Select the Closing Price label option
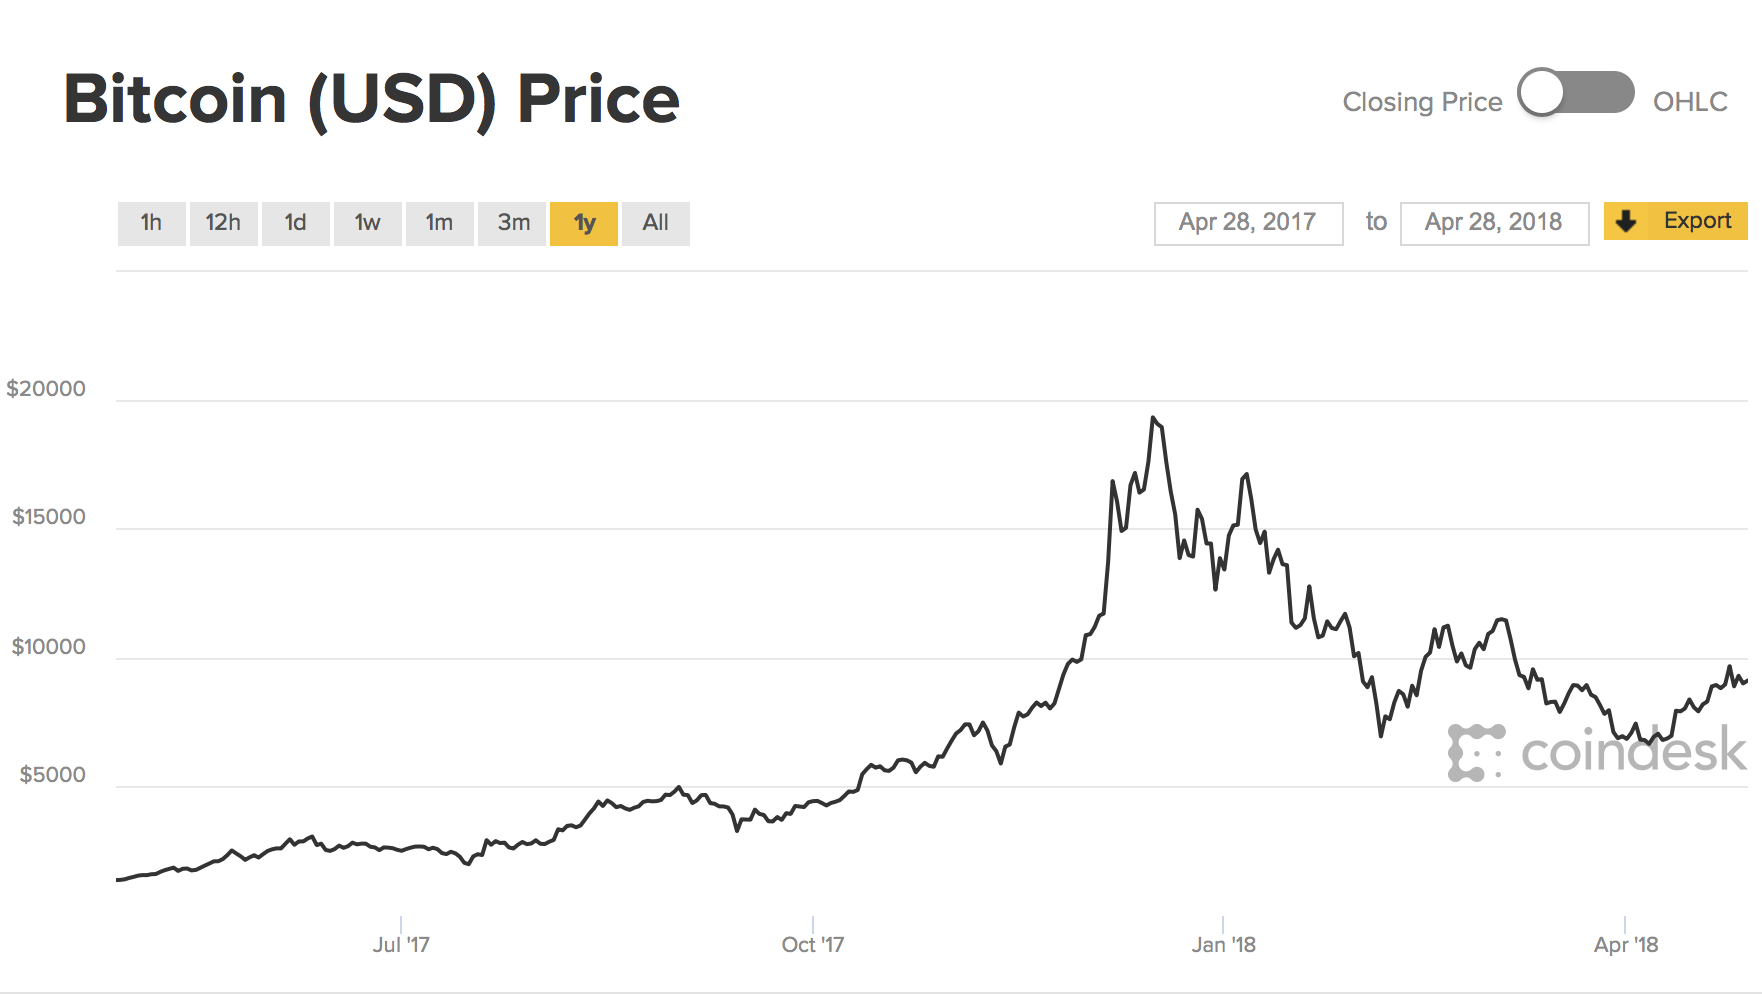 1422,102
